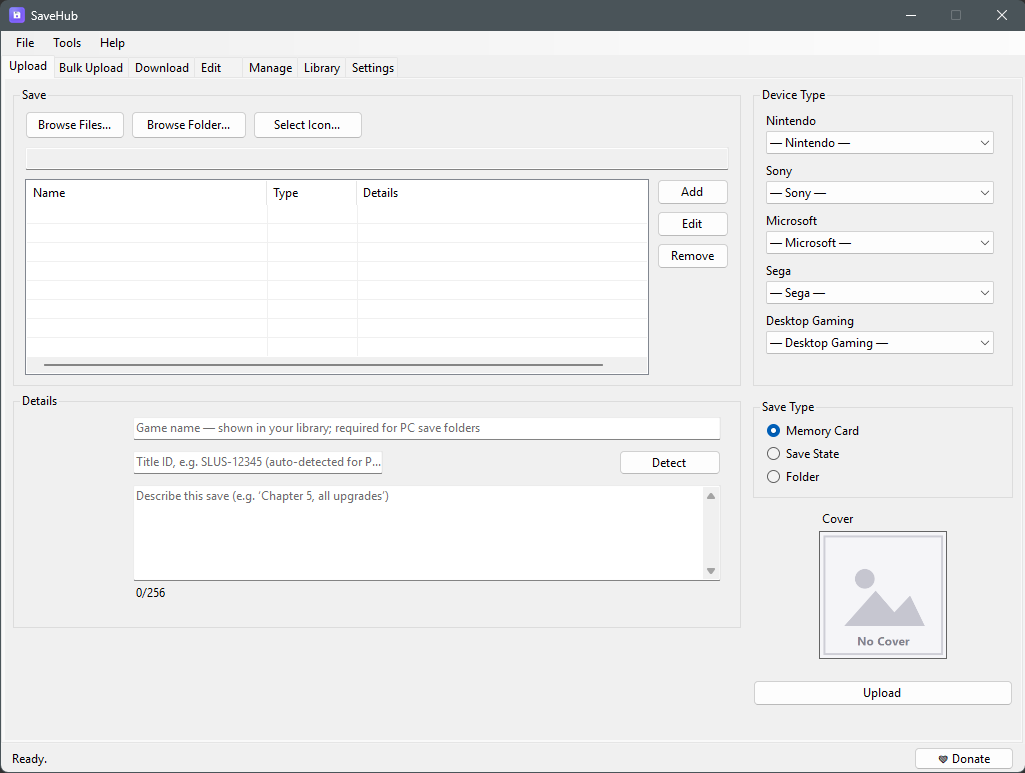Switch to the Library tab
1025x773 pixels.
[322, 68]
